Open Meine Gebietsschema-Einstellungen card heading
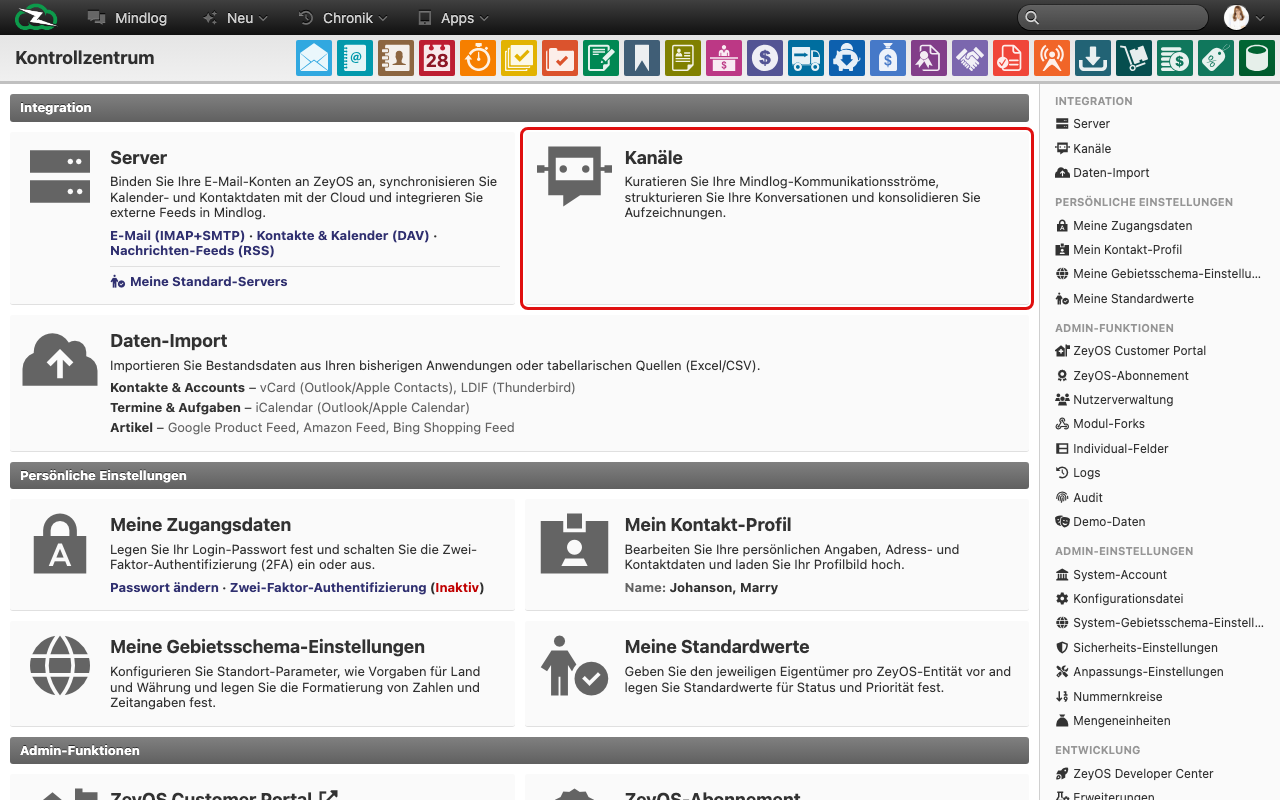The width and height of the screenshot is (1280, 800). [267, 647]
